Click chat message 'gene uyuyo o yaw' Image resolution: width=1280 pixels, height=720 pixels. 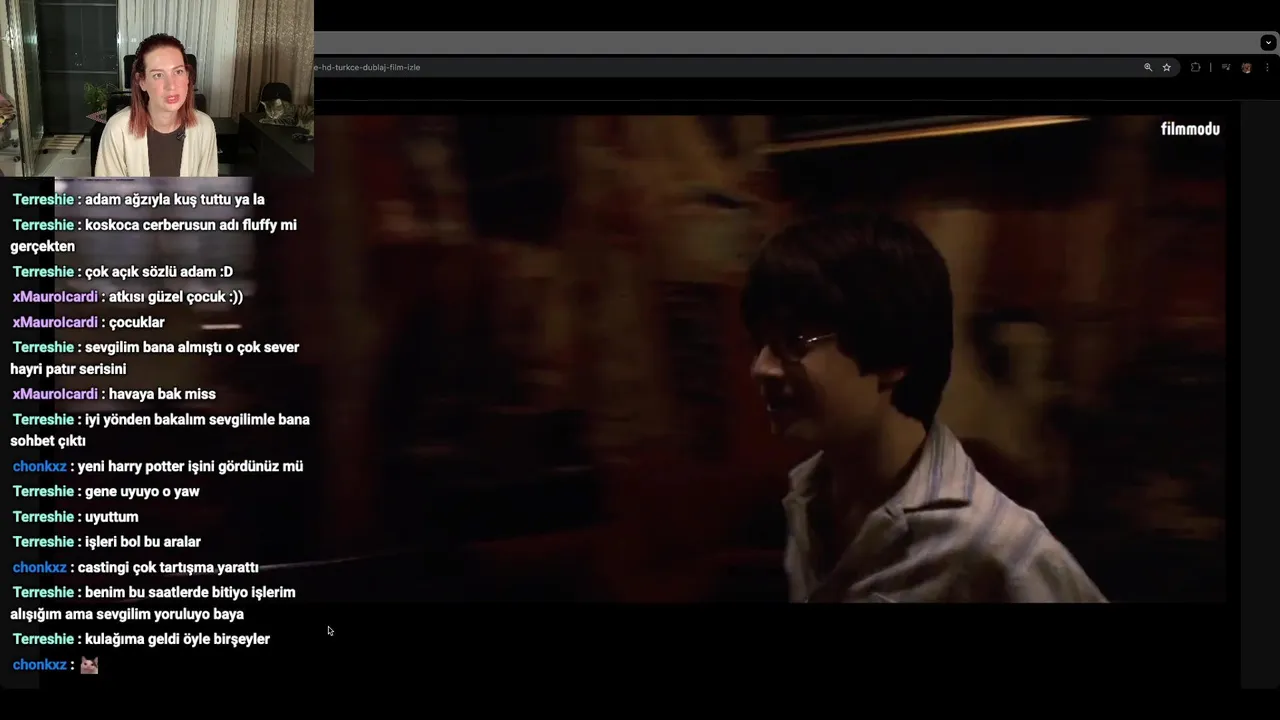pyautogui.click(x=142, y=491)
